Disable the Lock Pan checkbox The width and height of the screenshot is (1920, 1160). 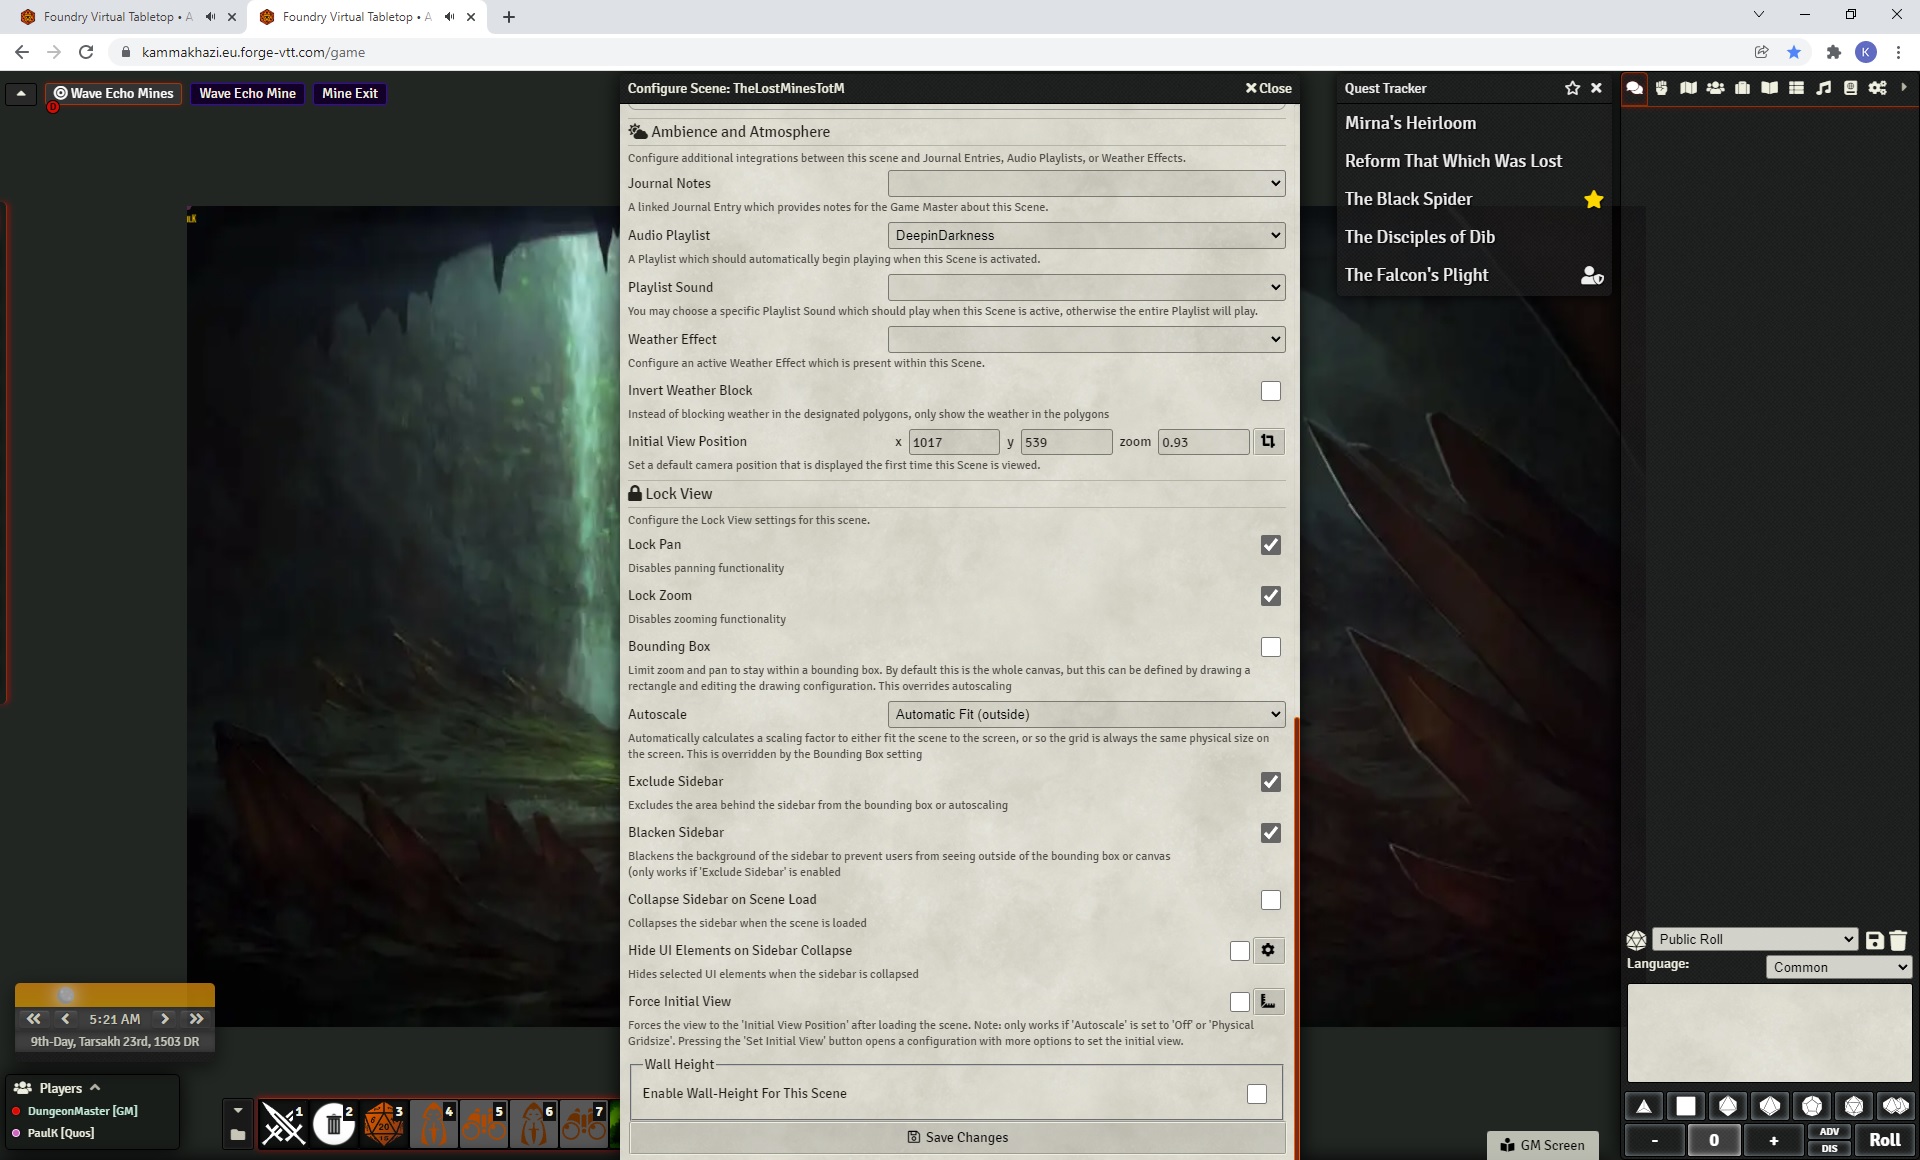(x=1270, y=545)
